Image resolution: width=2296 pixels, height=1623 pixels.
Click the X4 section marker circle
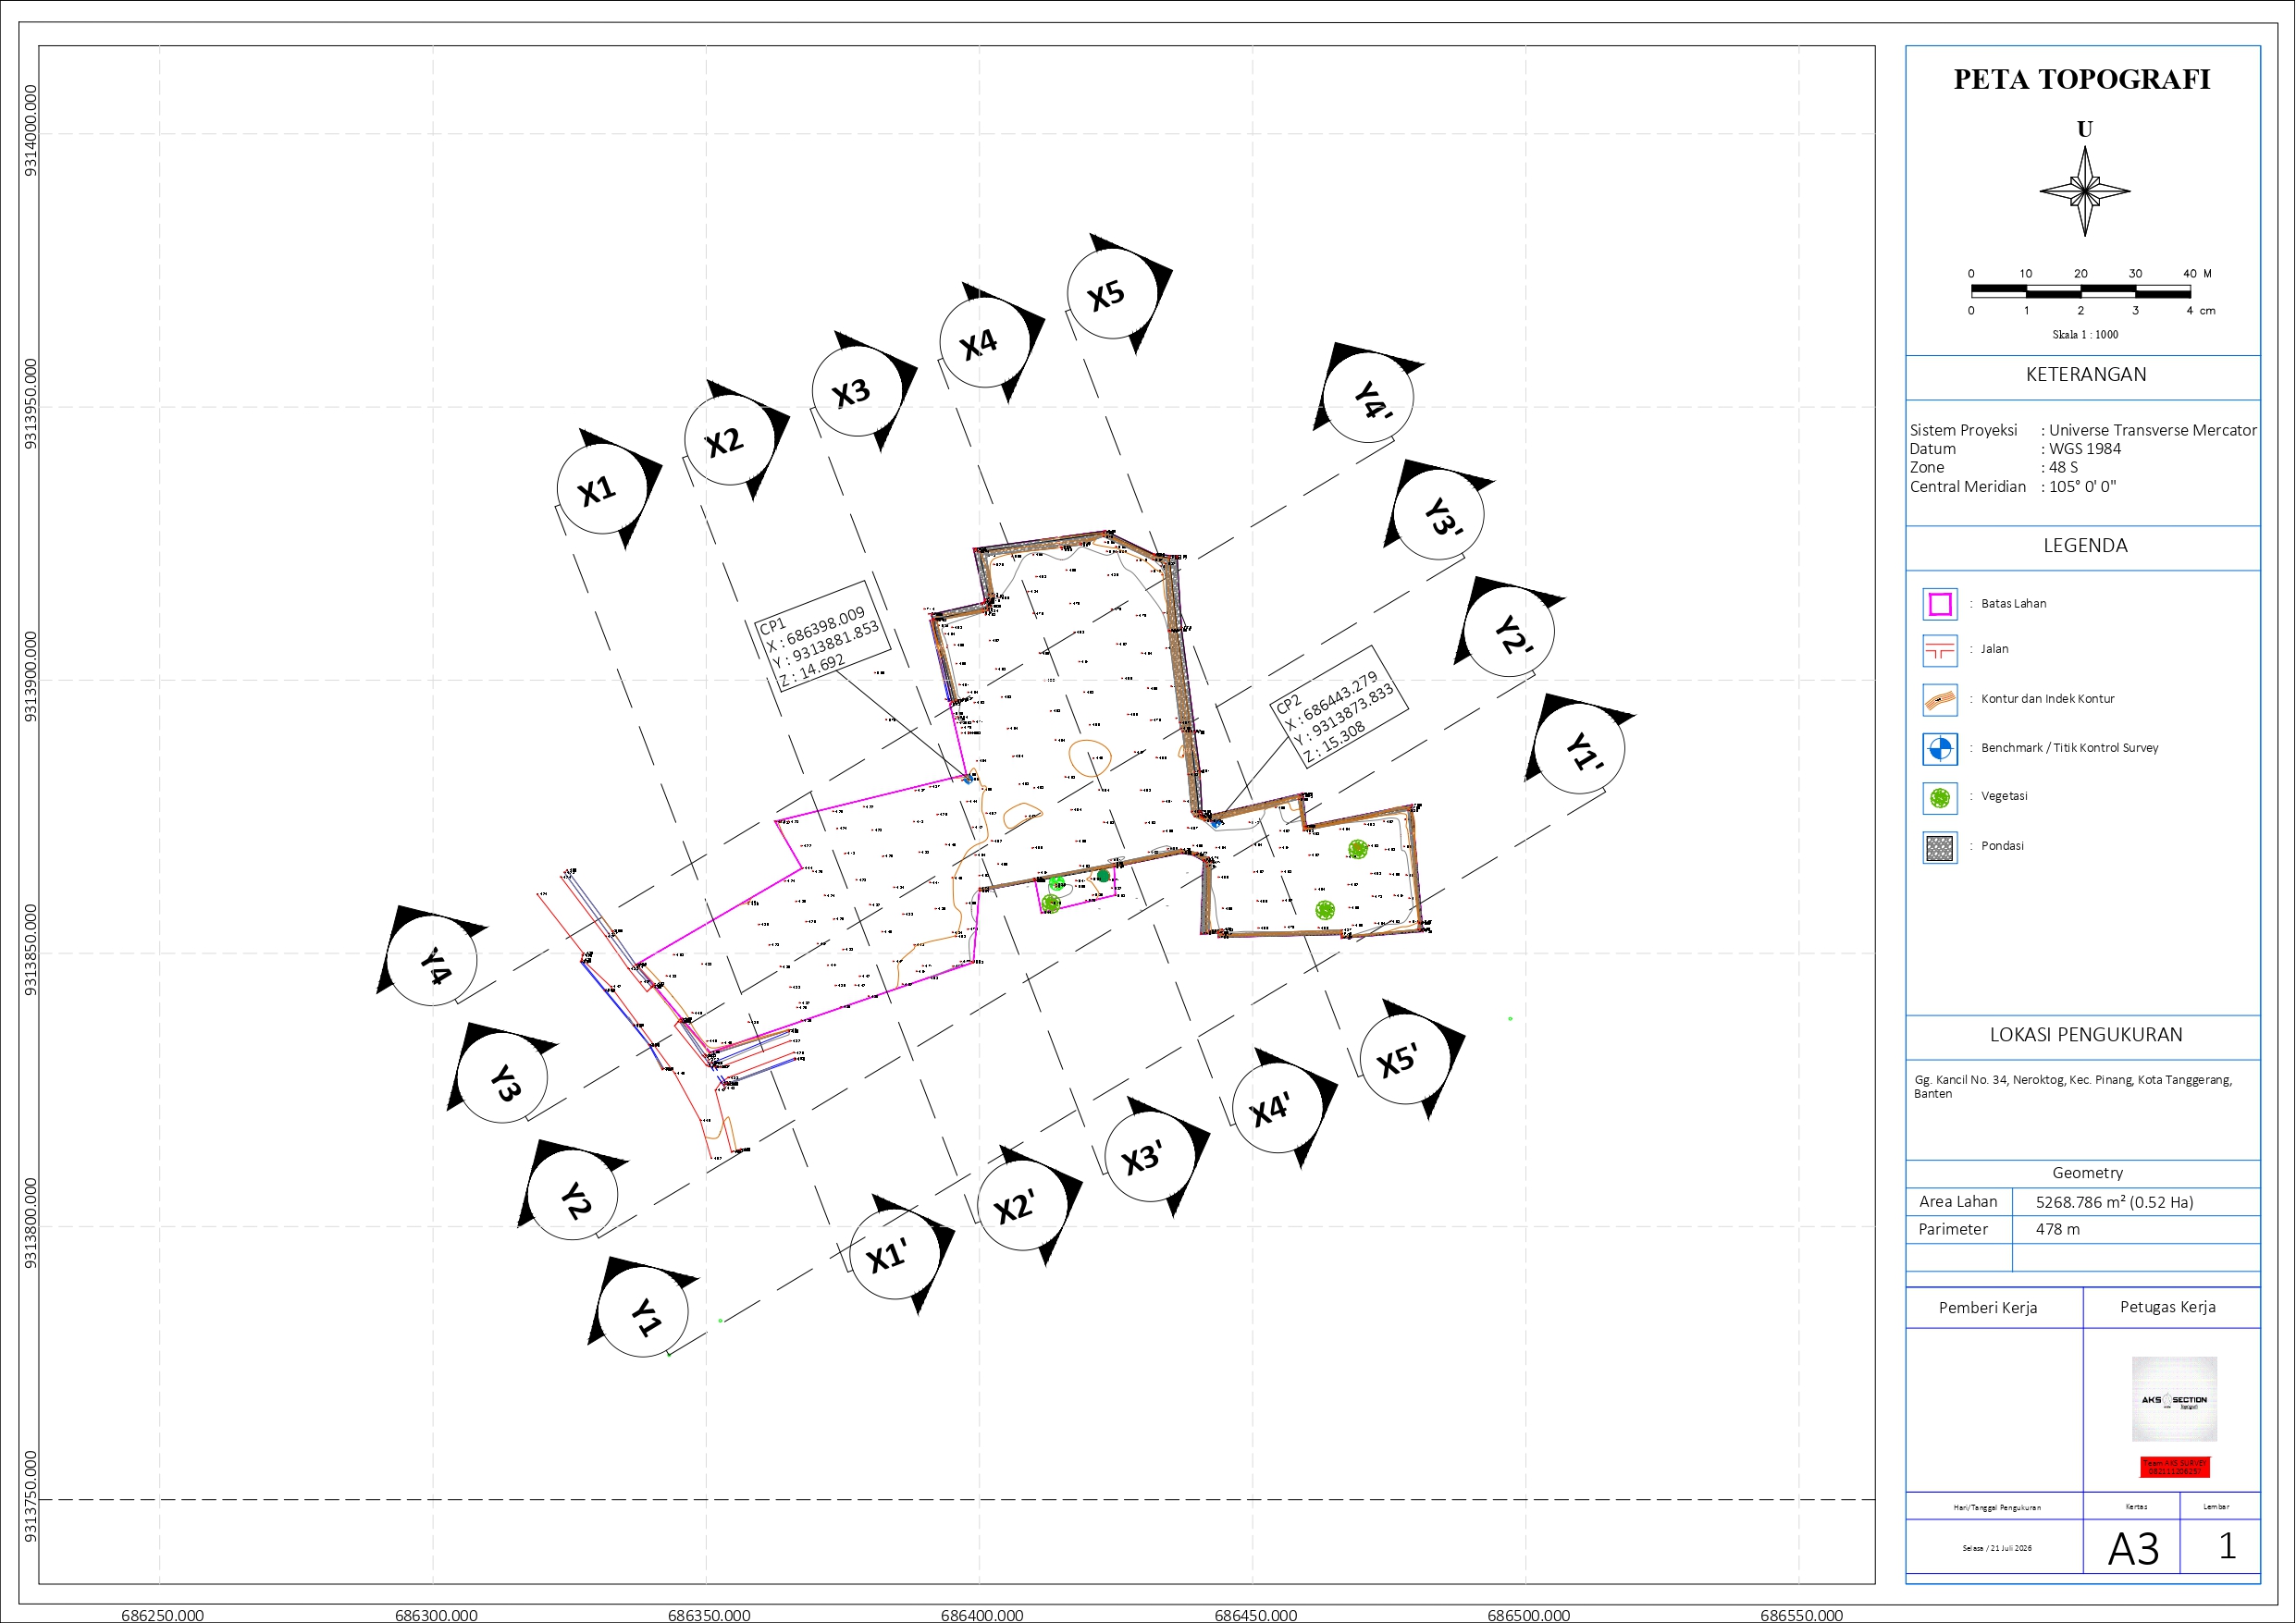[985, 342]
